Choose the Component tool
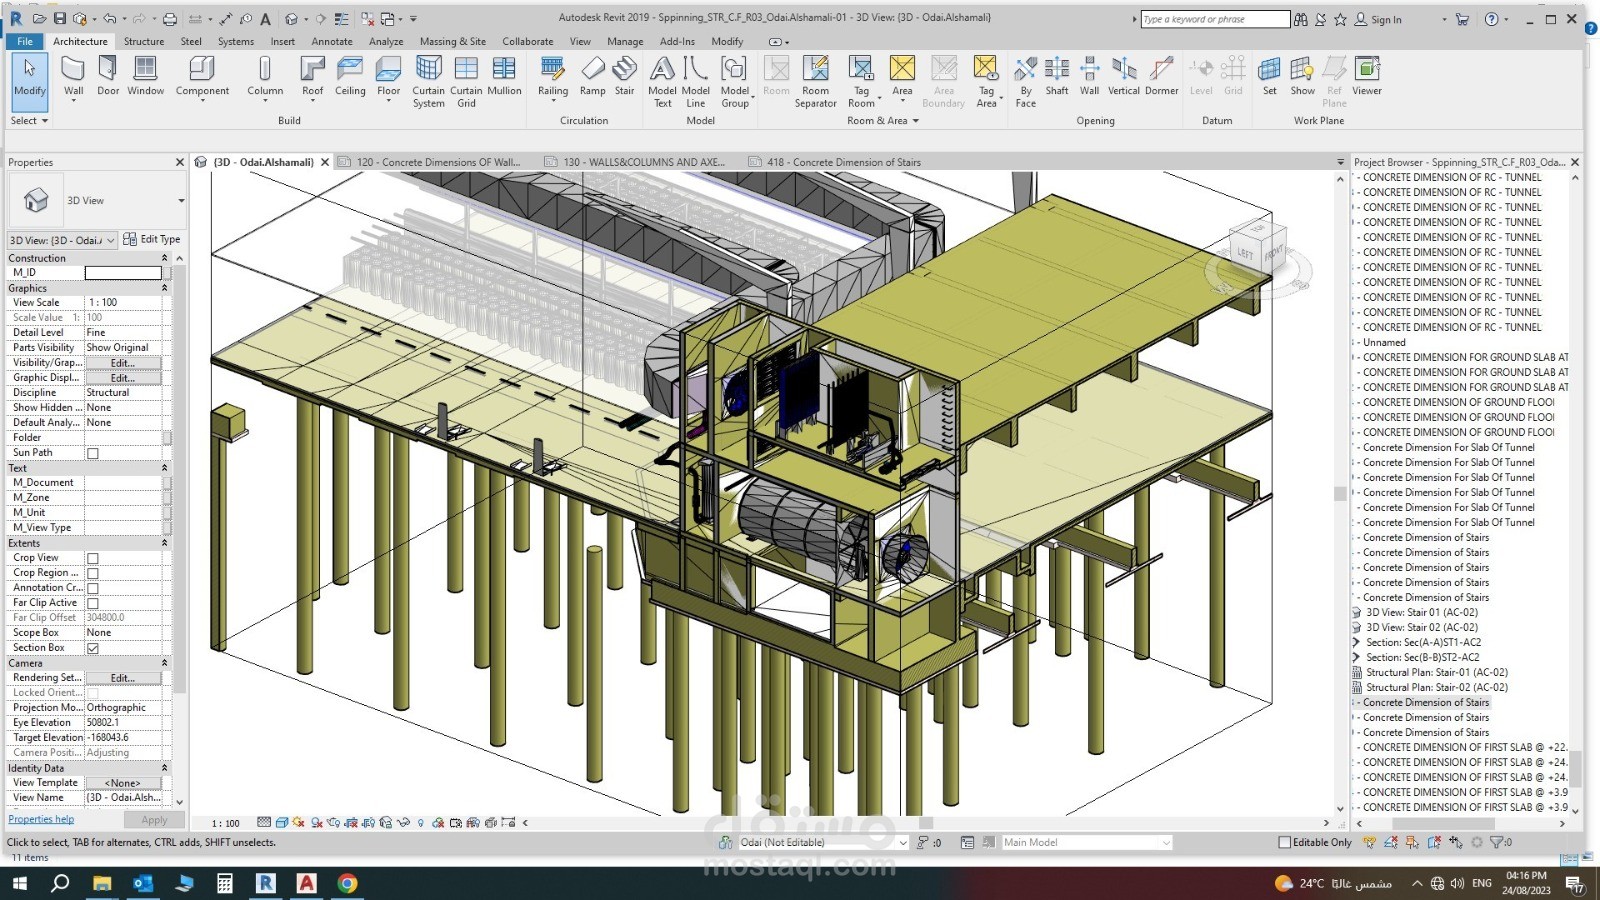The height and width of the screenshot is (900, 1600). tap(202, 78)
